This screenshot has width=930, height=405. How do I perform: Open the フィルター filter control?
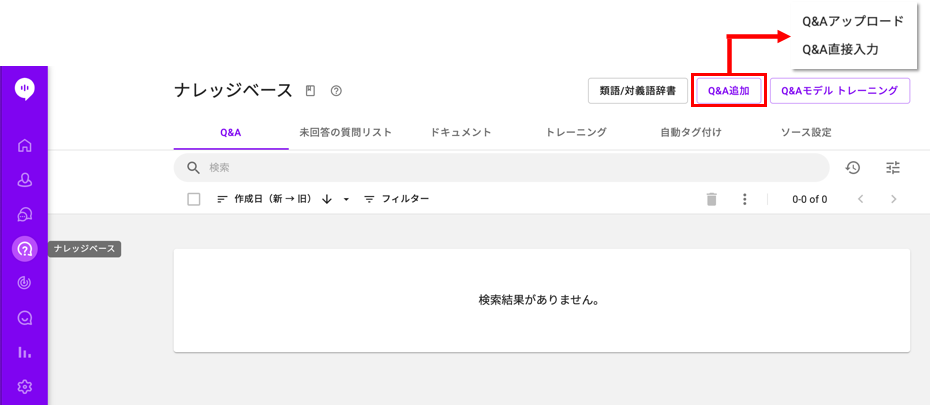pyautogui.click(x=396, y=199)
